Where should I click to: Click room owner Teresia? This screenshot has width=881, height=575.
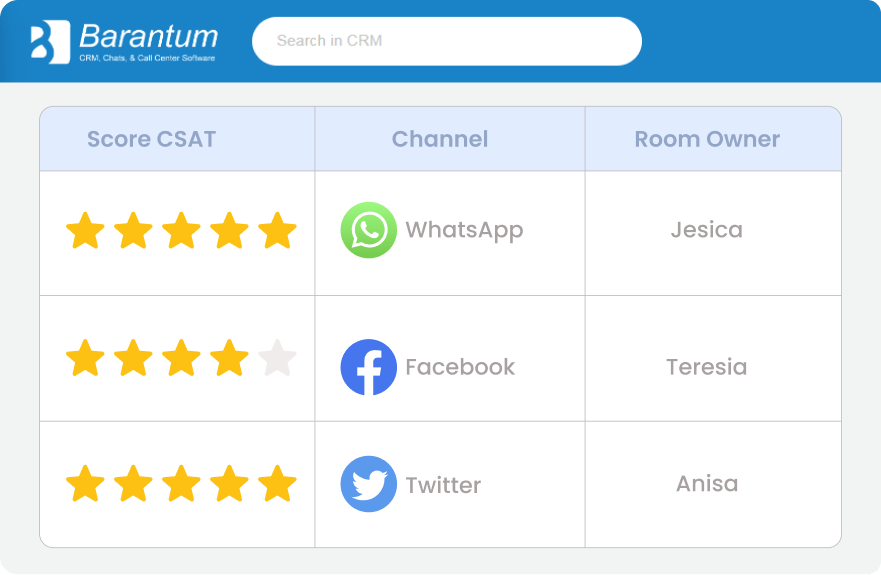pos(707,367)
